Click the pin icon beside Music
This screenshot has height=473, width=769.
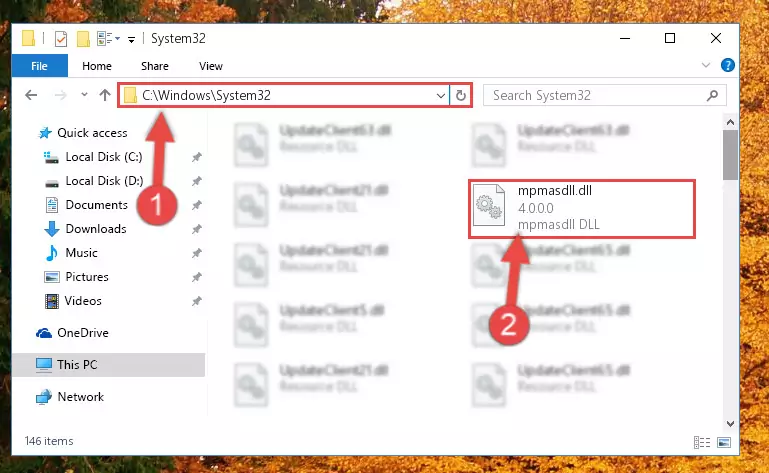pyautogui.click(x=197, y=253)
